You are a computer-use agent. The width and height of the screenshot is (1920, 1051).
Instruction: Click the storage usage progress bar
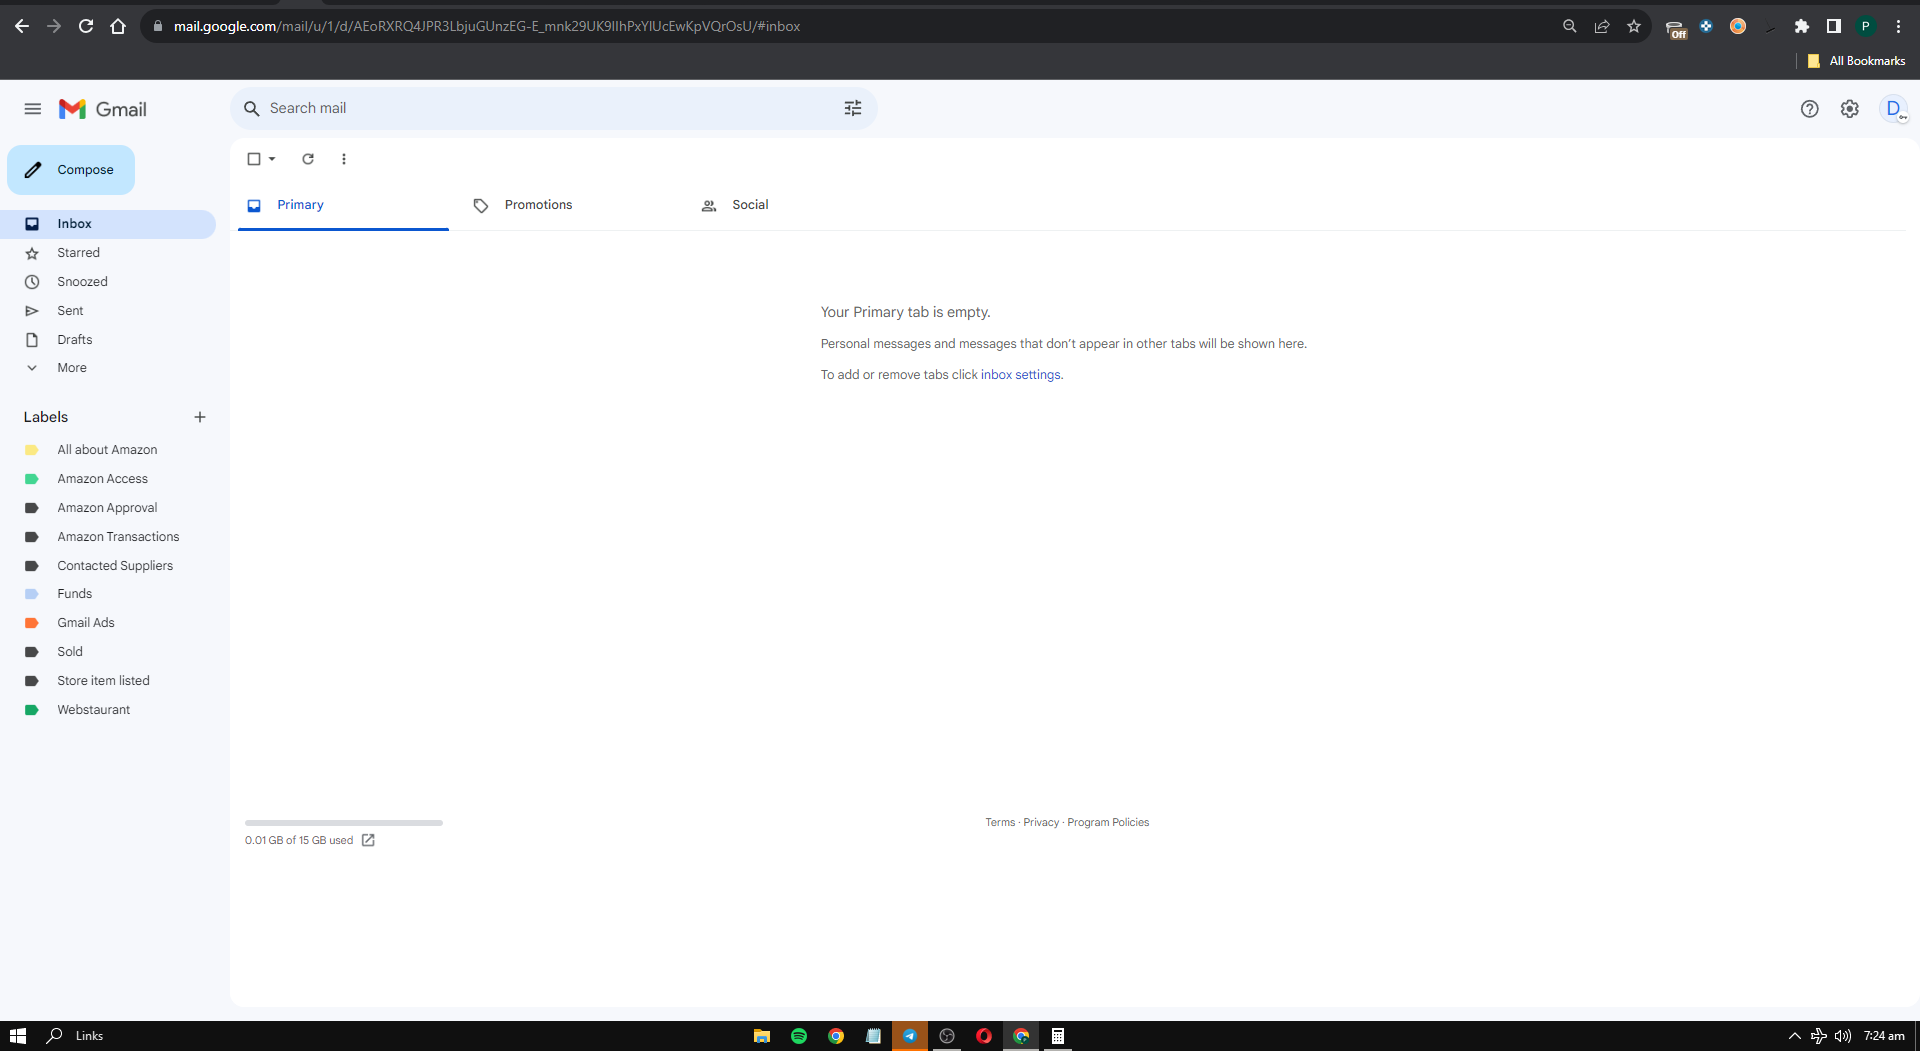pos(344,823)
